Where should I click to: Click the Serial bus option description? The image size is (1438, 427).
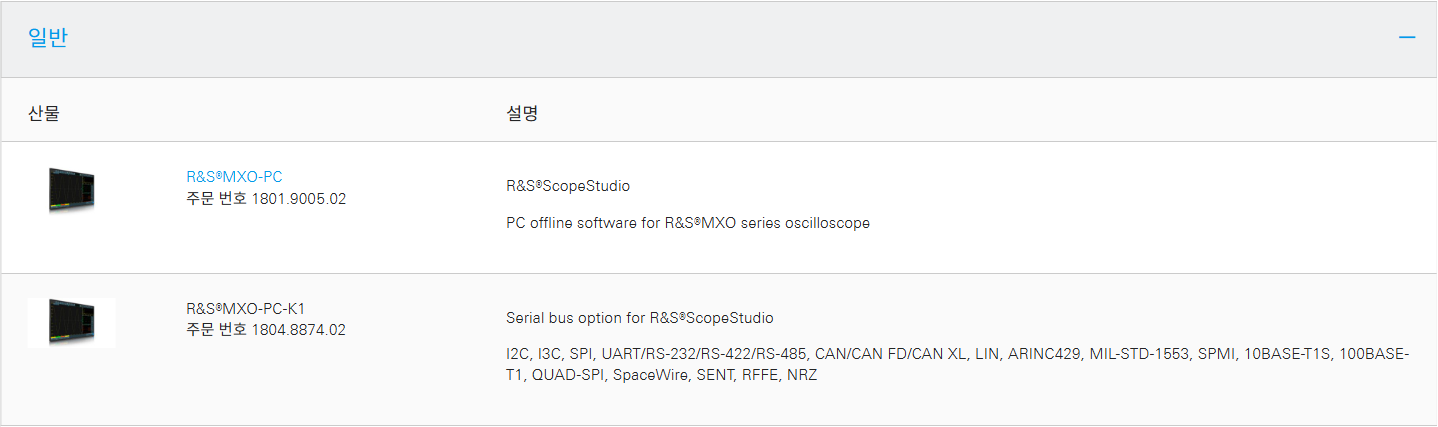click(x=640, y=318)
